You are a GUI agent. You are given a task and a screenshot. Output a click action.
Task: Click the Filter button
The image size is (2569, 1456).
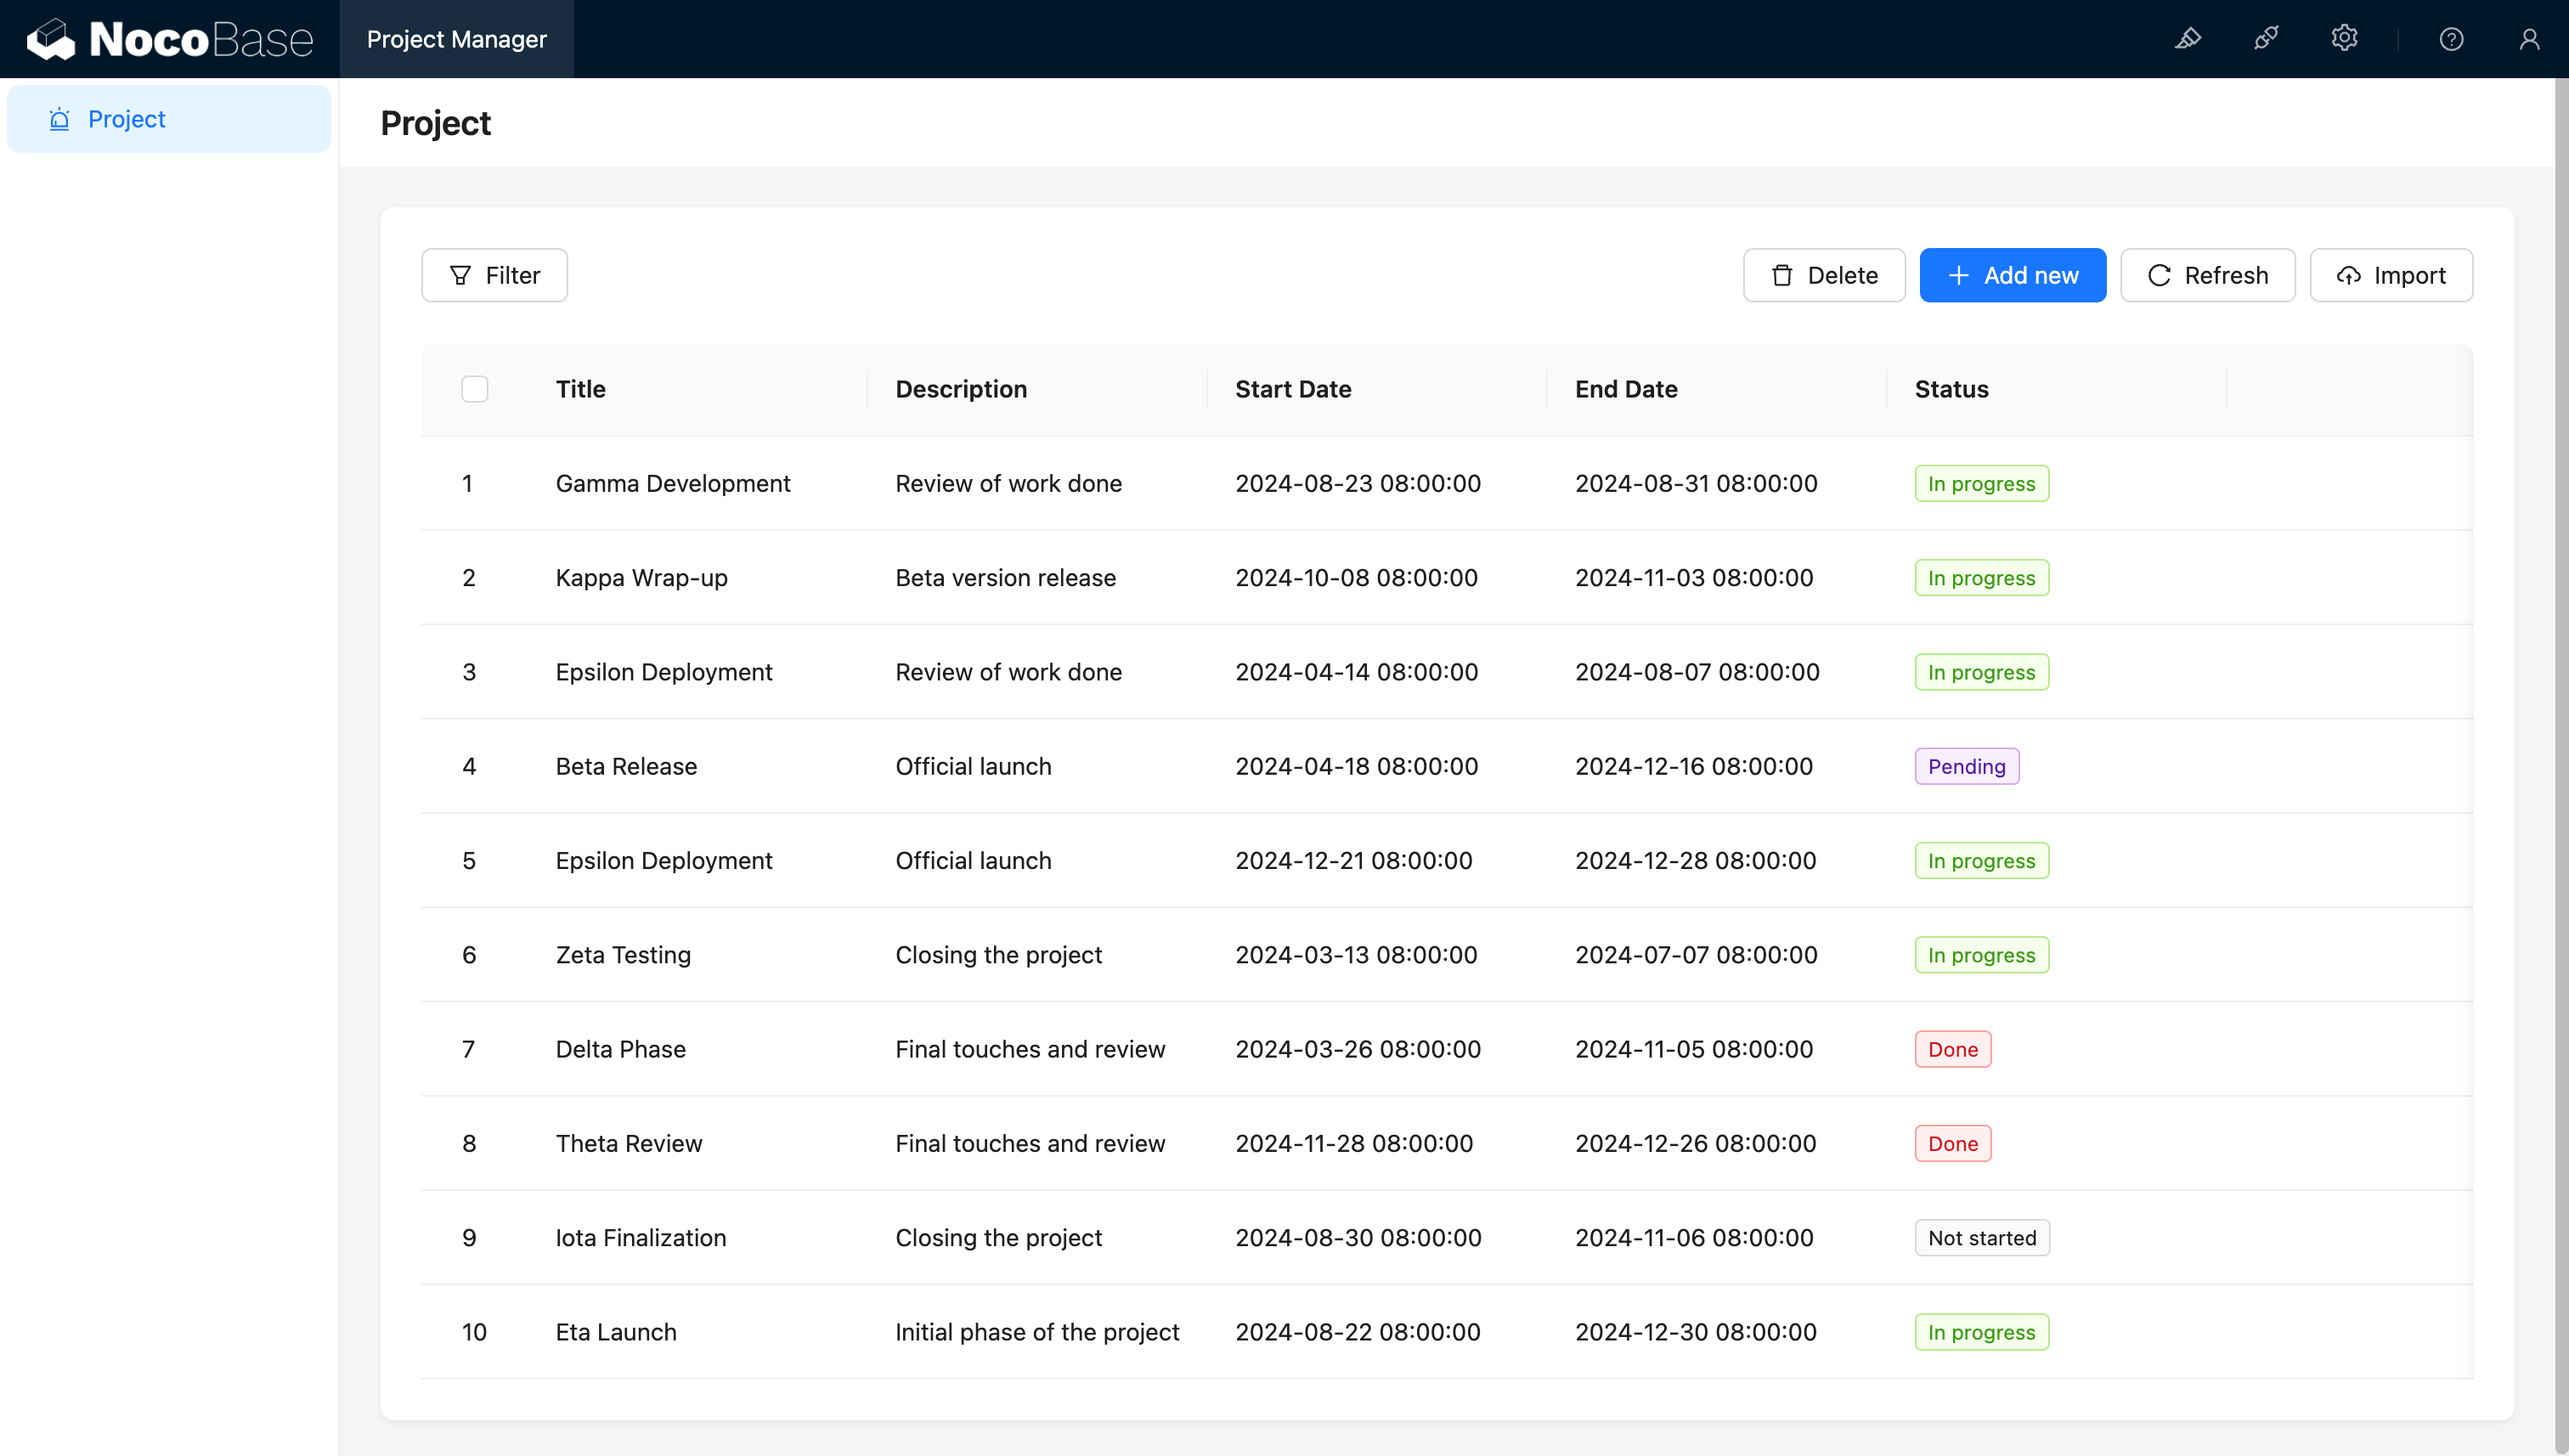click(x=494, y=275)
